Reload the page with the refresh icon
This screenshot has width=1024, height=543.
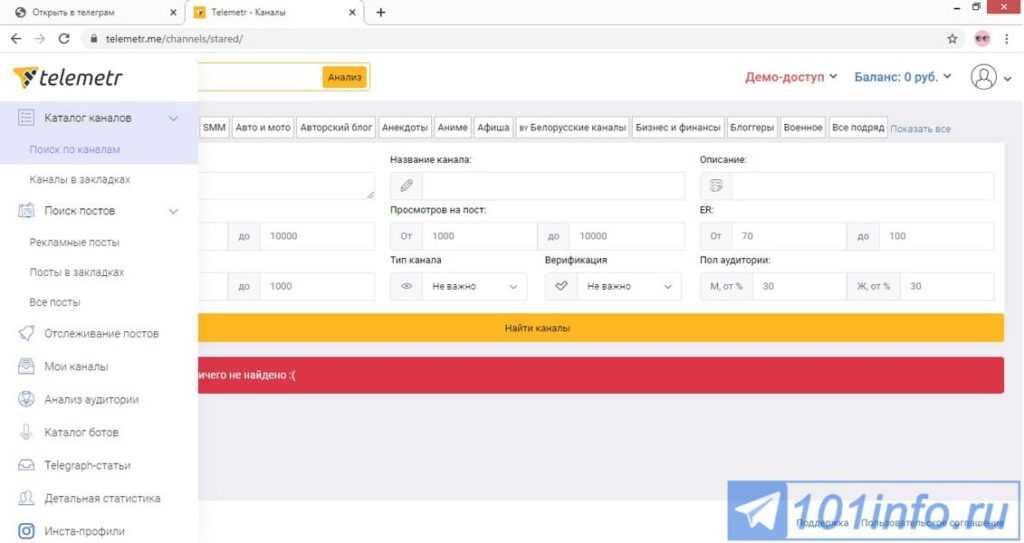pos(64,39)
